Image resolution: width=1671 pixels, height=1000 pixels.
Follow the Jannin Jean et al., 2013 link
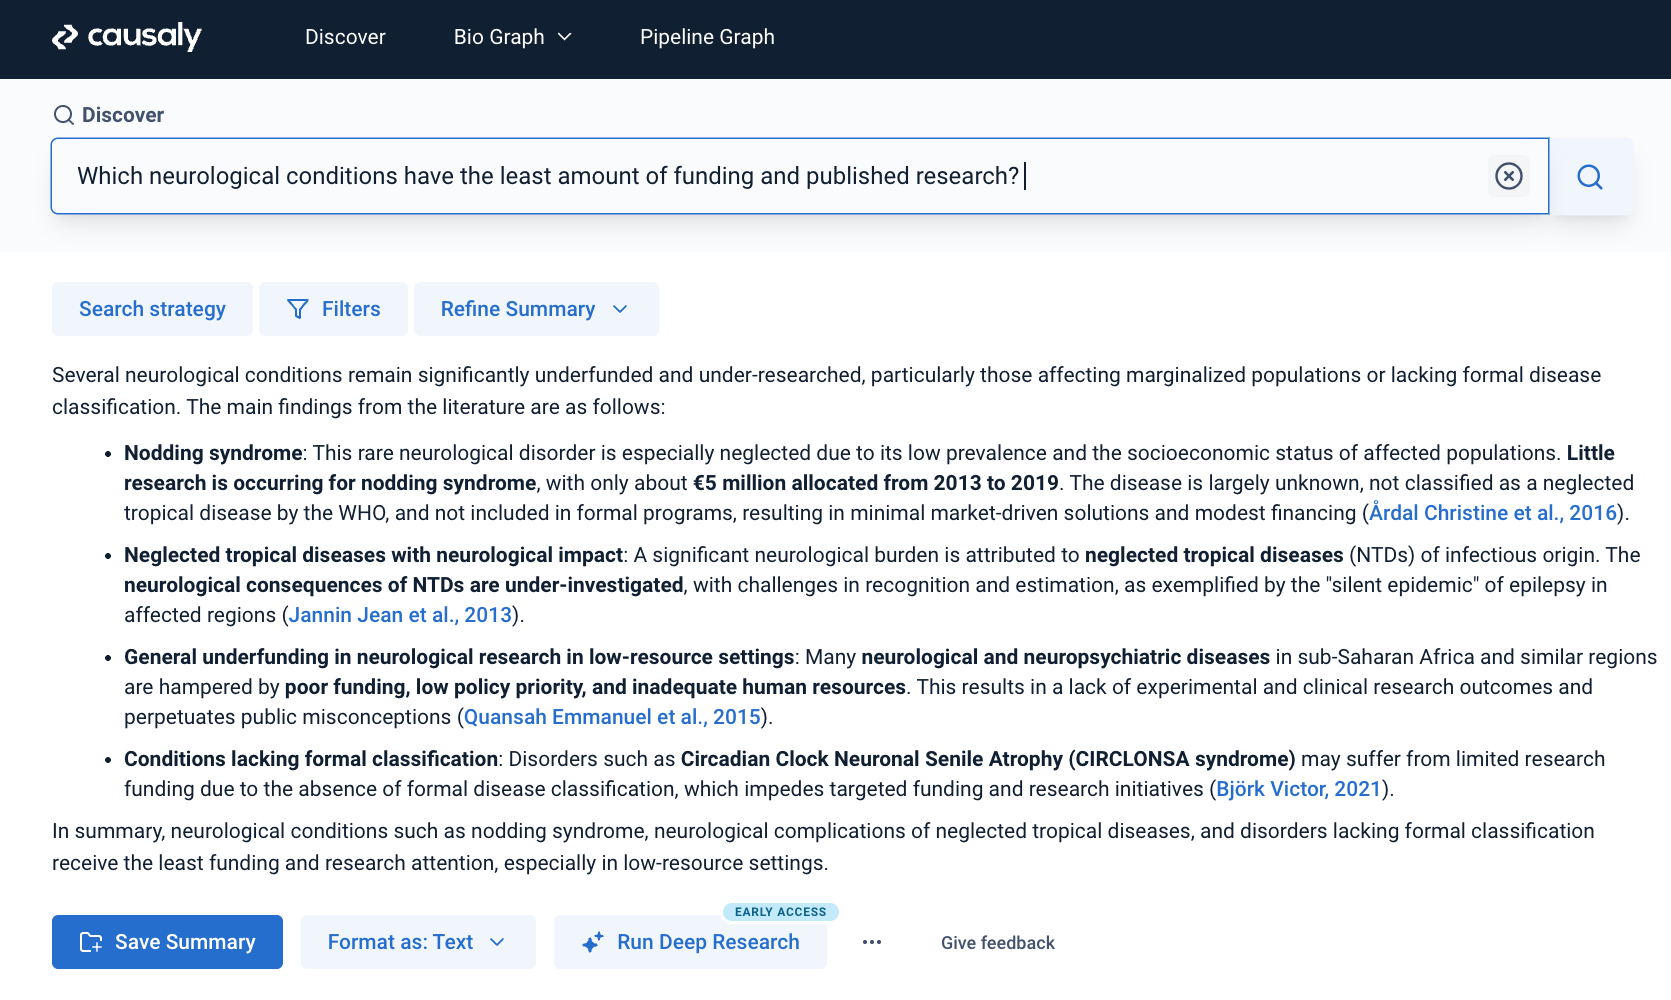click(399, 614)
